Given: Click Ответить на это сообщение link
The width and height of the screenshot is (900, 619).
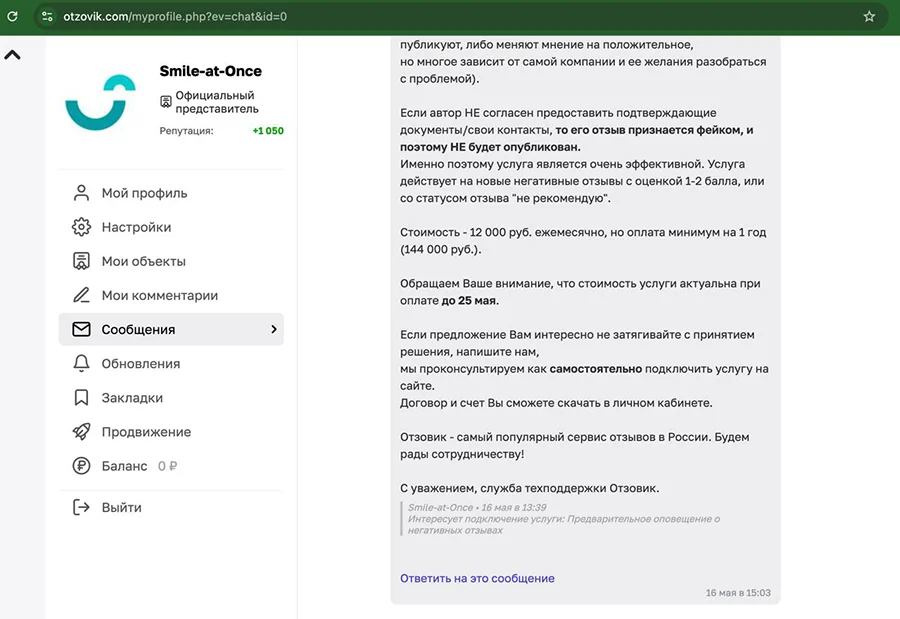Looking at the screenshot, I should coord(477,578).
